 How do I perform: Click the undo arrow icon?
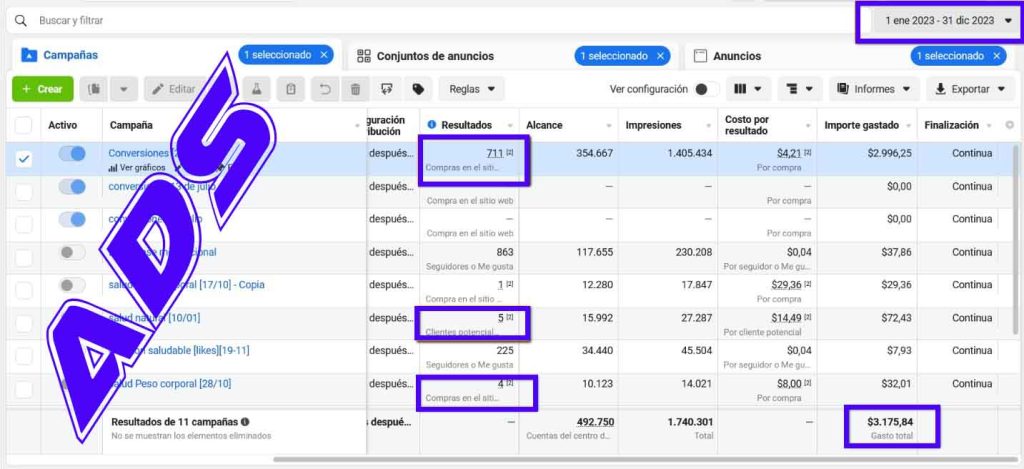(324, 89)
